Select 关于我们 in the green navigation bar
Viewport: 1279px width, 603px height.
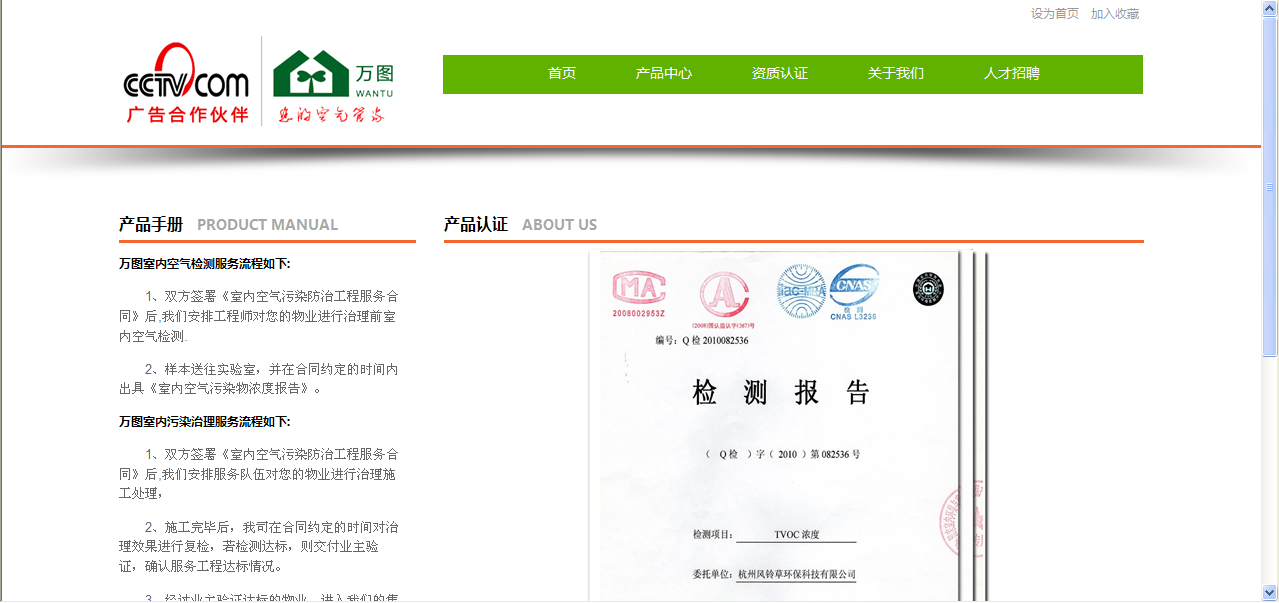tap(896, 74)
